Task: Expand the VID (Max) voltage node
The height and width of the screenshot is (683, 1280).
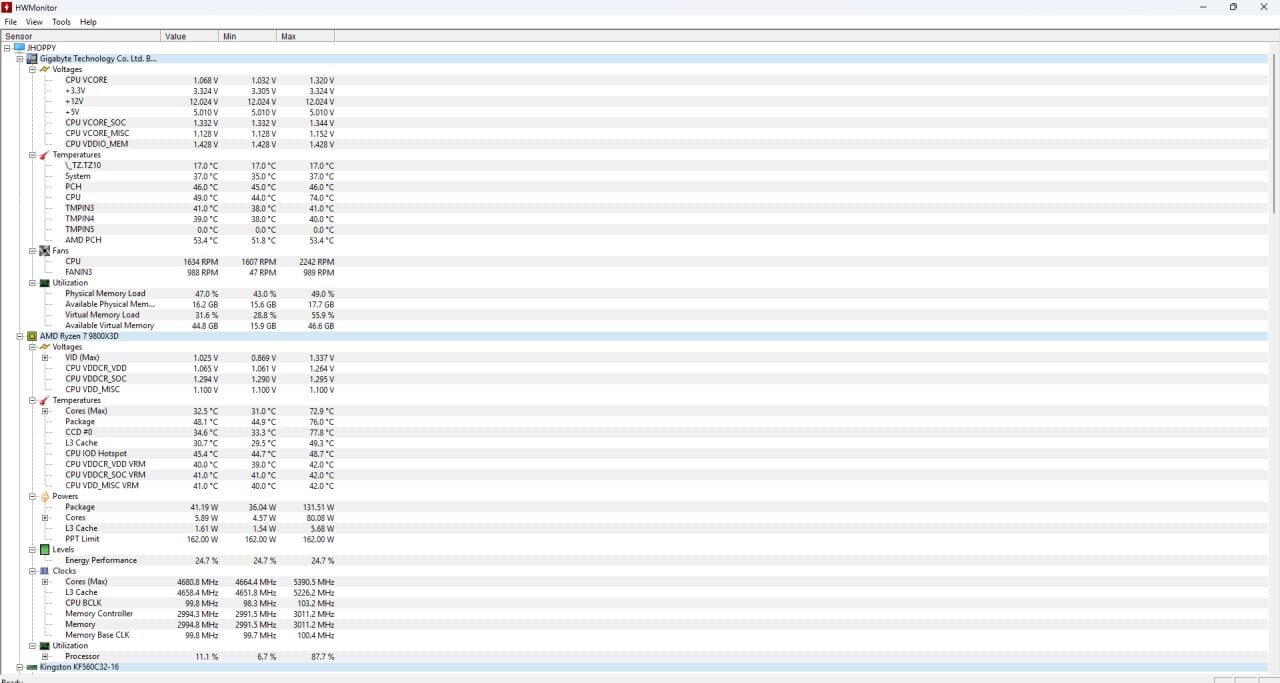Action: pyautogui.click(x=45, y=358)
